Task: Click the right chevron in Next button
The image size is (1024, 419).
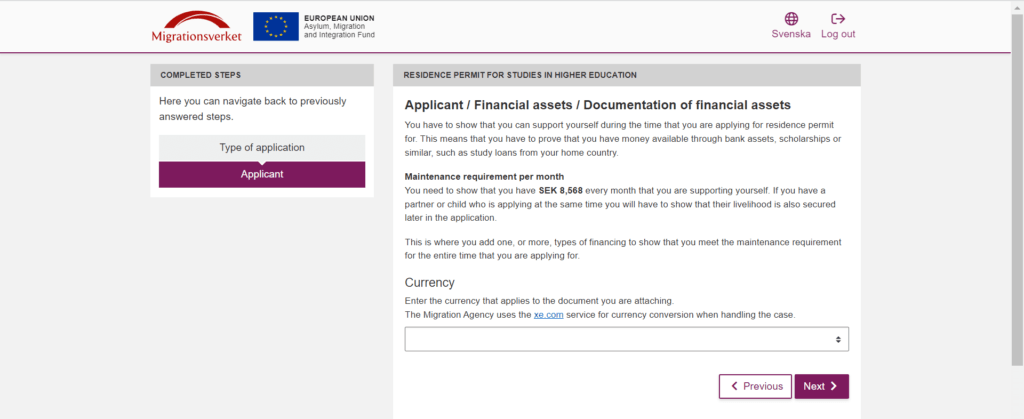Action: point(834,386)
